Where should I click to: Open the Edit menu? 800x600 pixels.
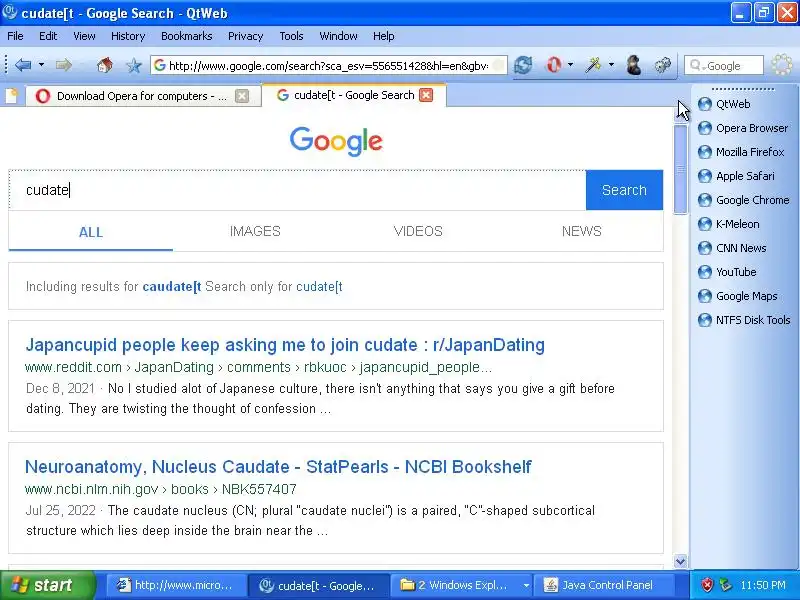(48, 36)
